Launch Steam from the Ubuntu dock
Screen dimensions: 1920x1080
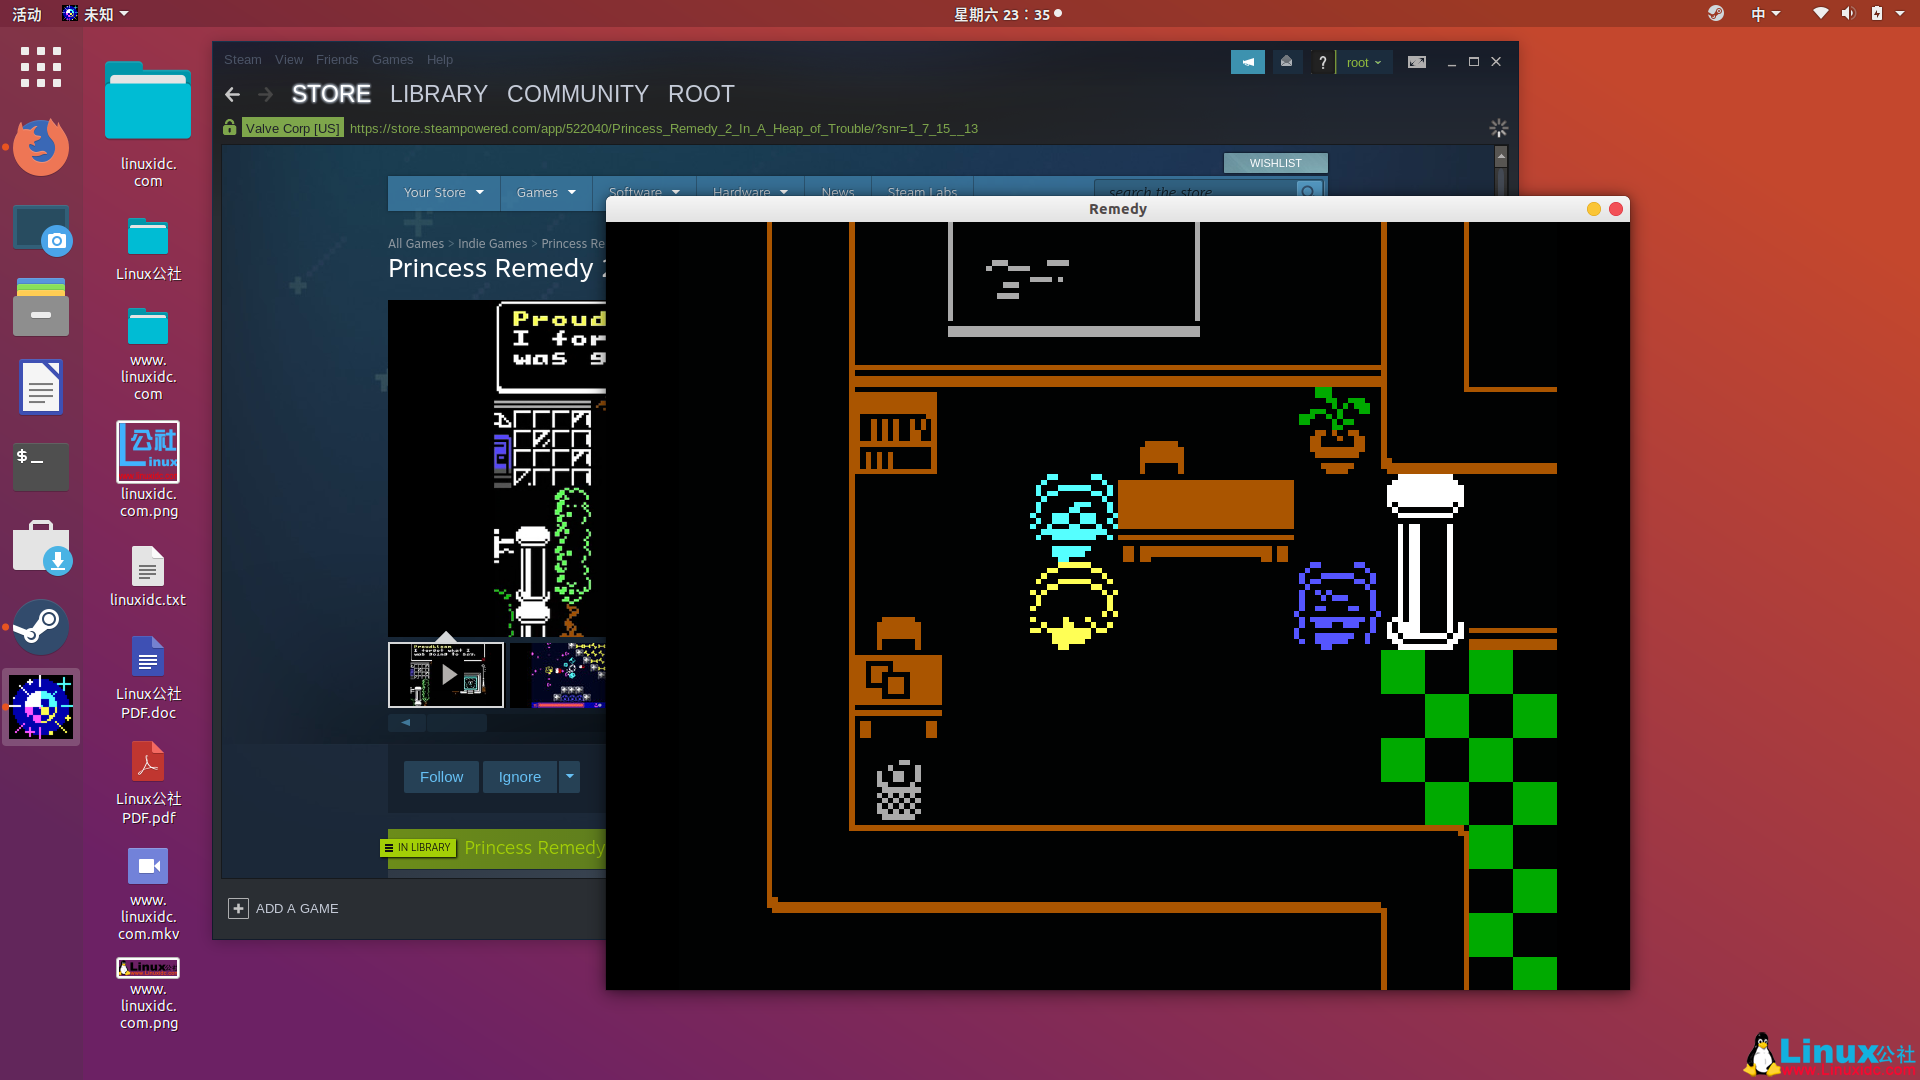41,627
